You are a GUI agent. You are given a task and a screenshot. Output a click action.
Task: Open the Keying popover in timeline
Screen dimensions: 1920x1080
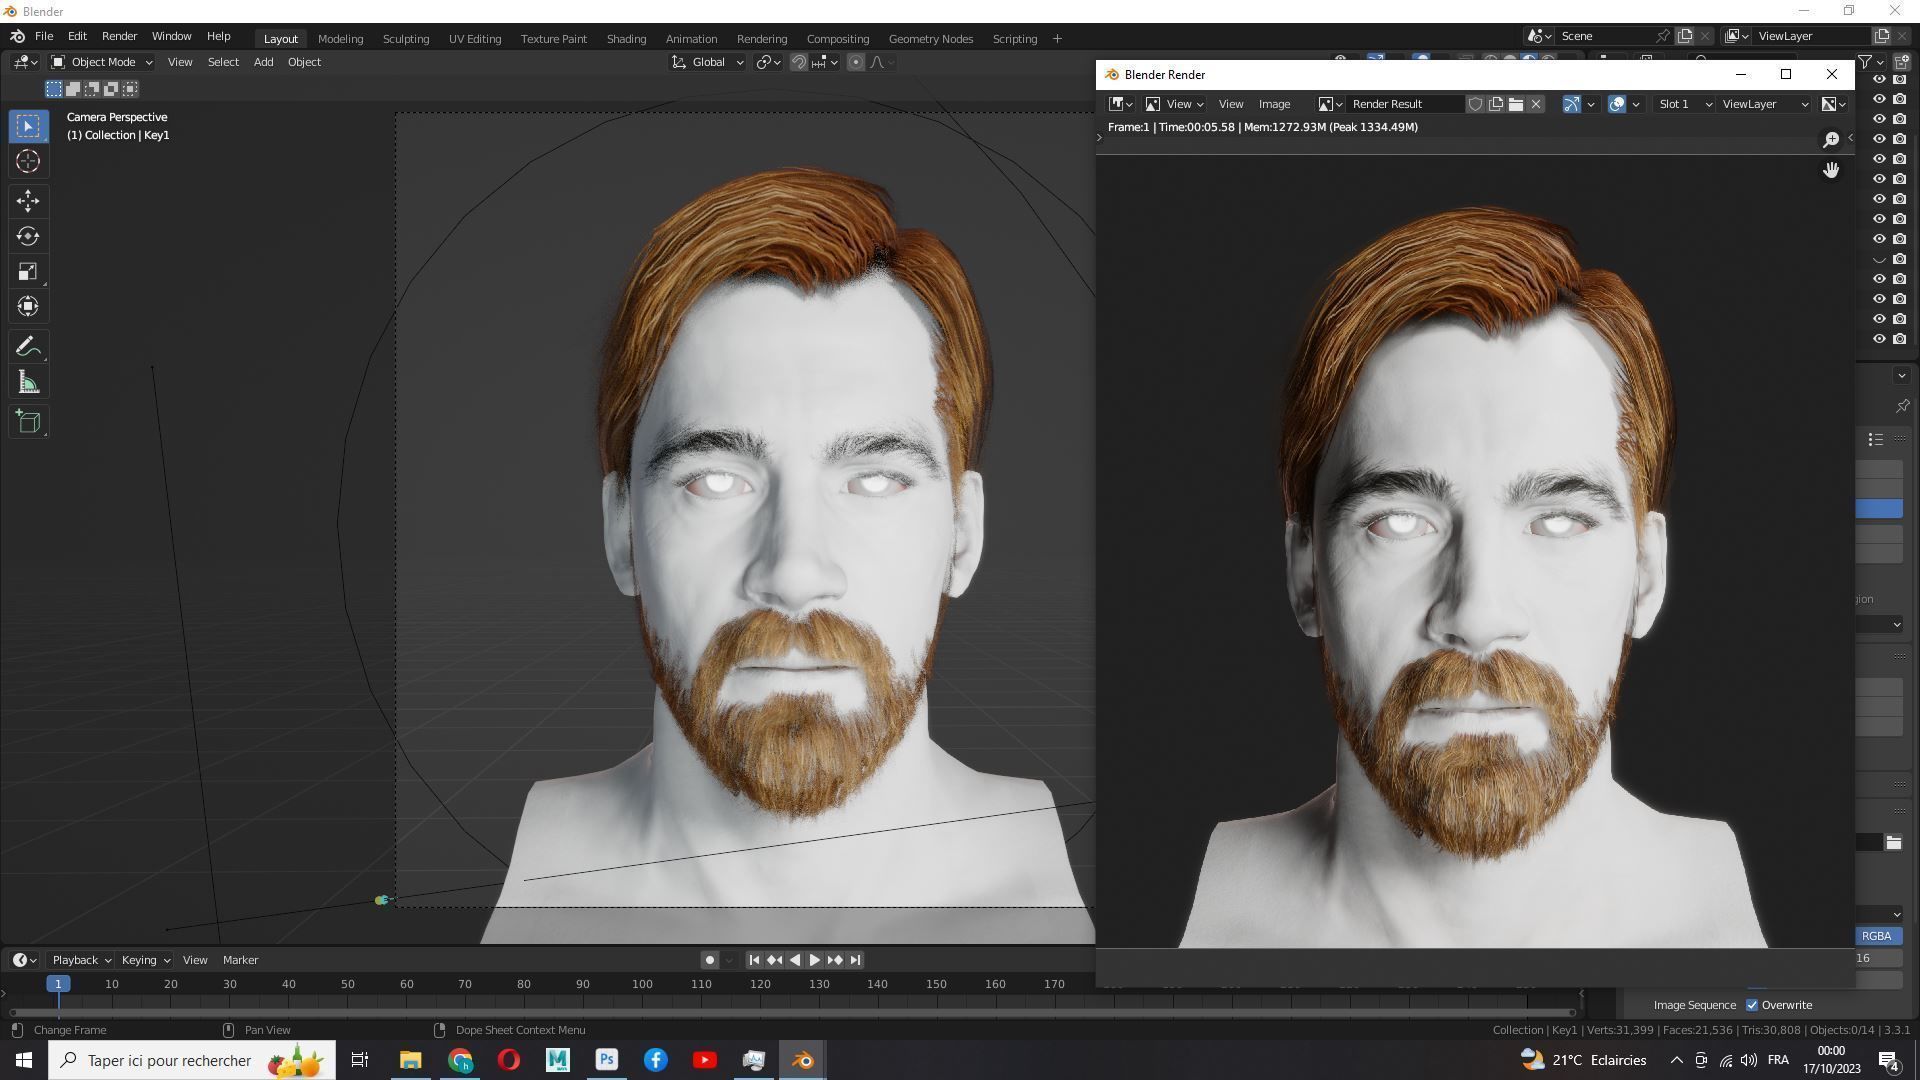(x=145, y=960)
